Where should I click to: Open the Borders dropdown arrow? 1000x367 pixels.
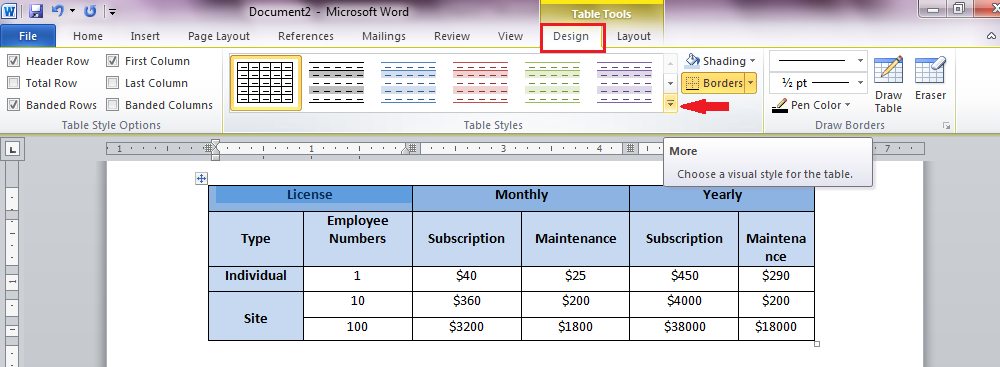click(x=751, y=83)
